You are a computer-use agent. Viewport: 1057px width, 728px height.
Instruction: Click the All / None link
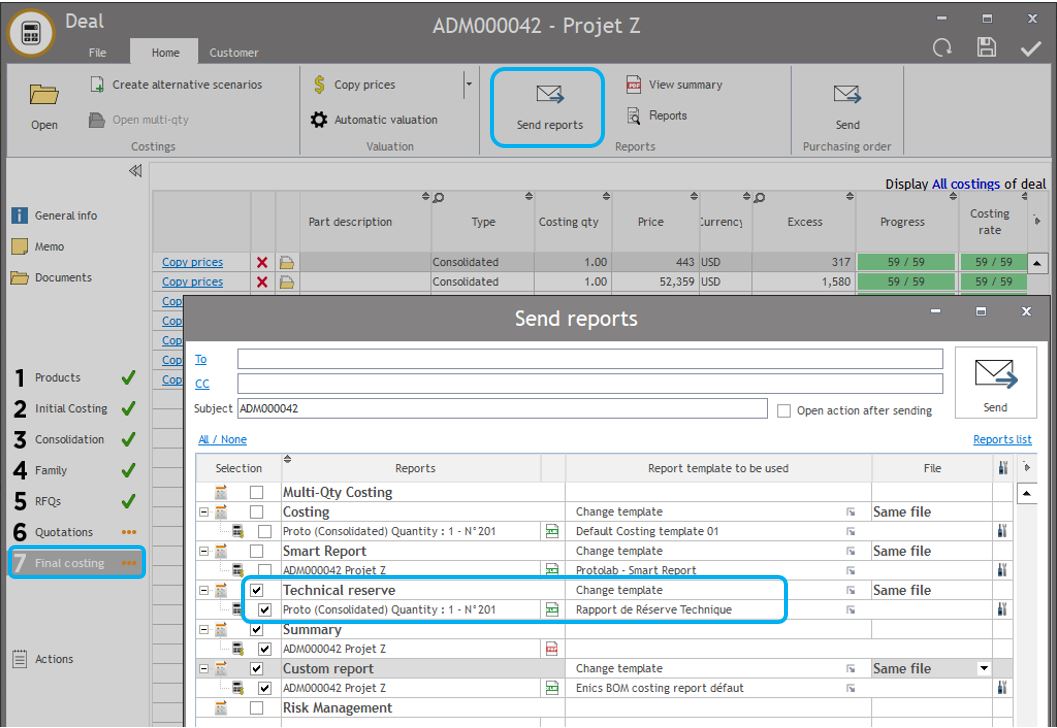click(x=222, y=439)
